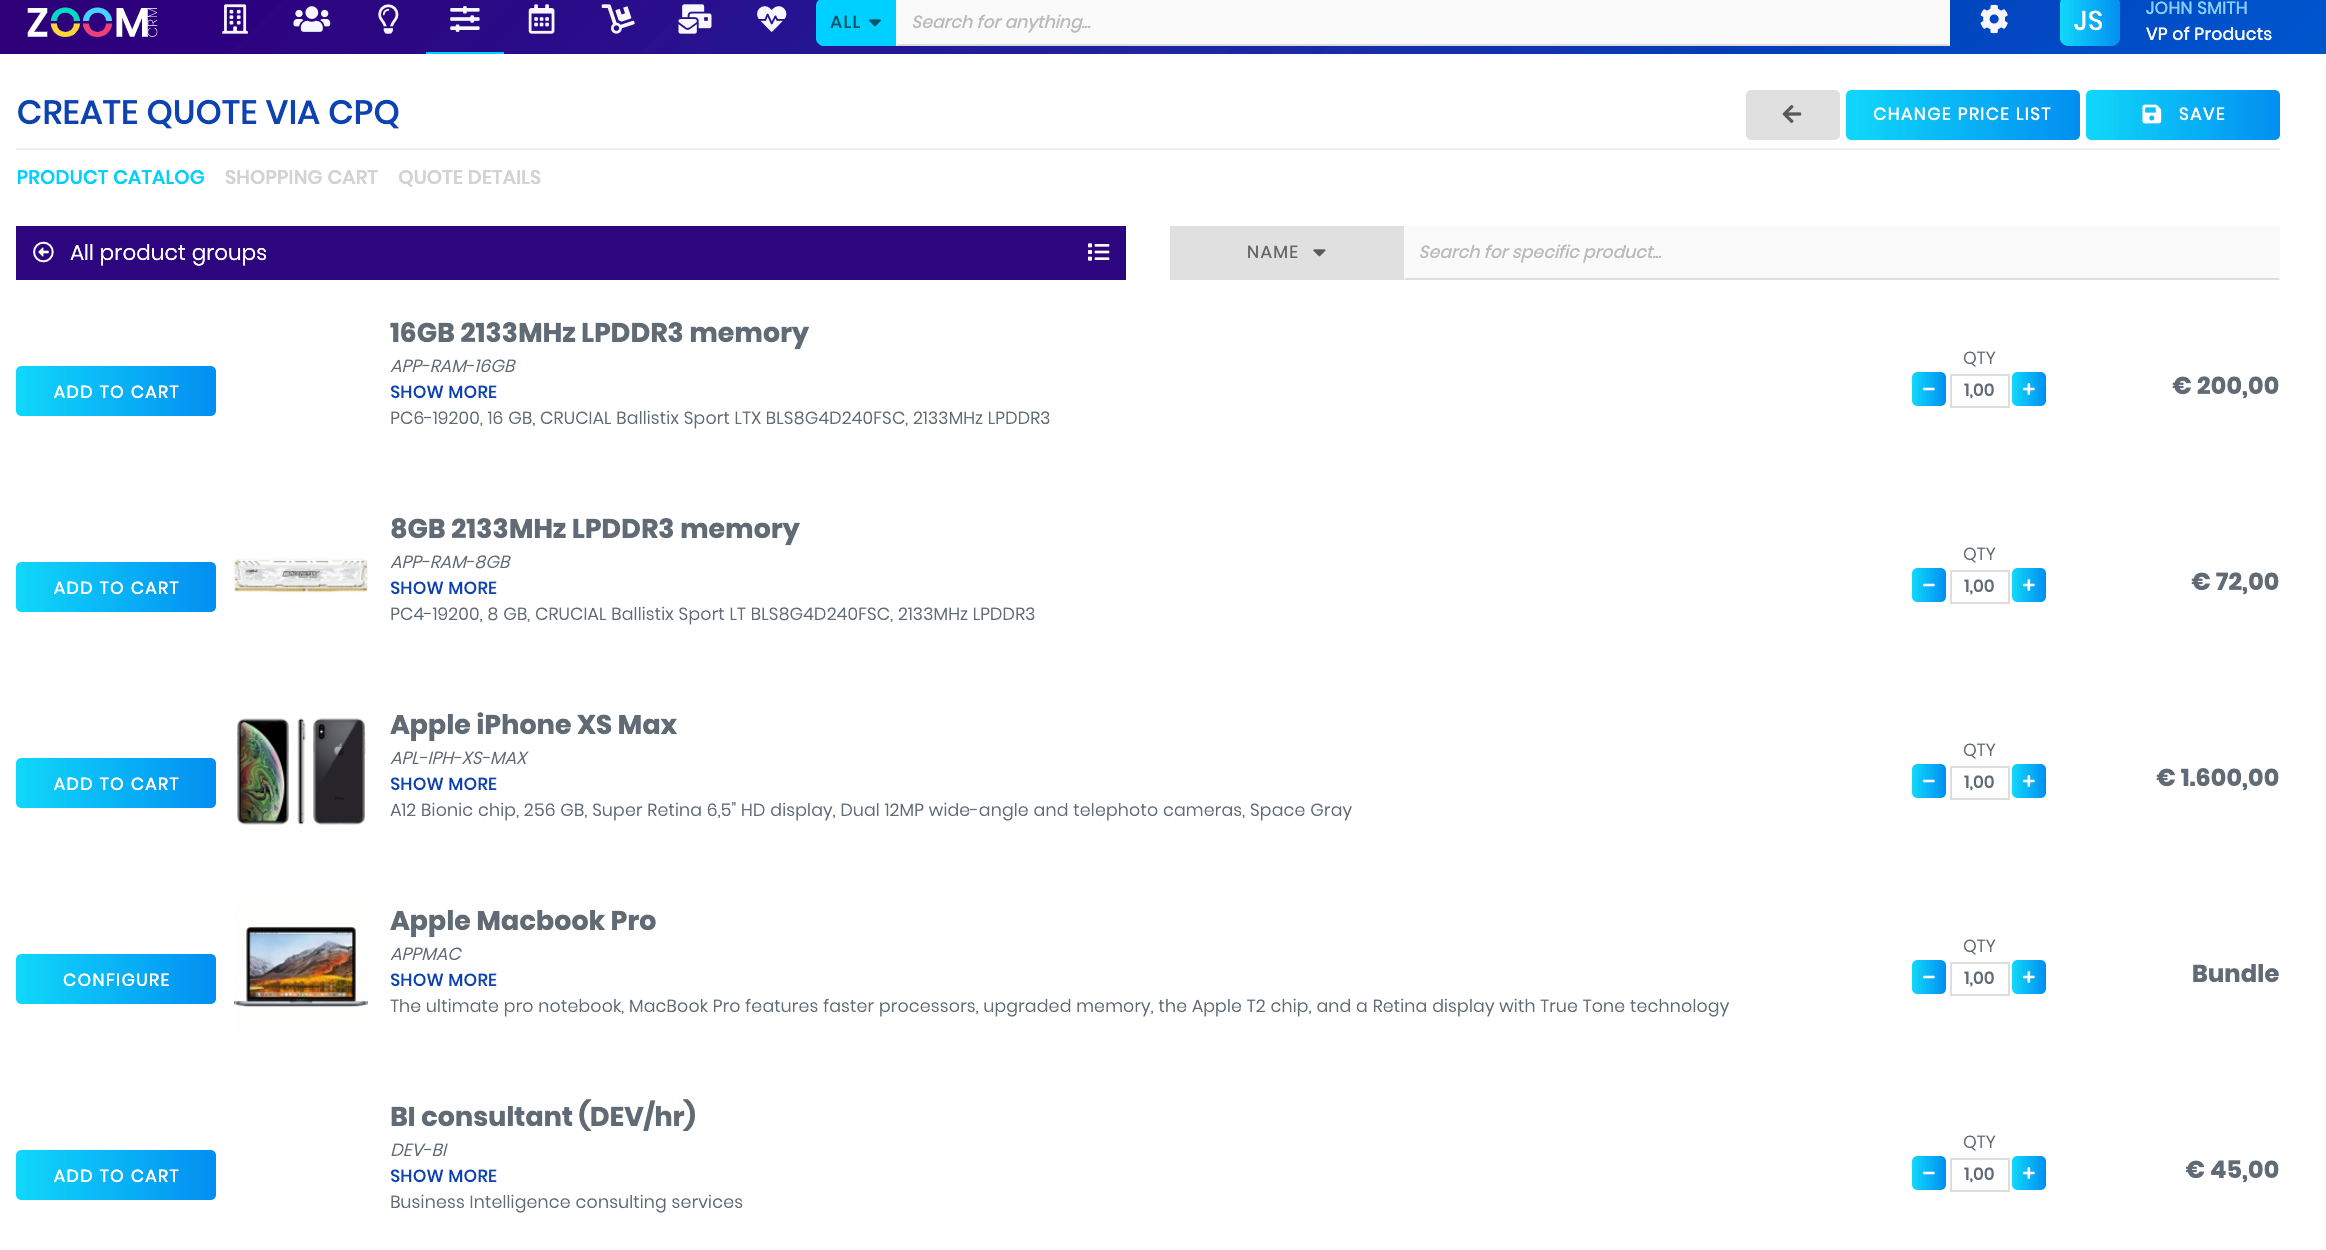Expand SHOW MORE for Apple Macbook Pro
Screen dimensions: 2326x1250
(x=443, y=980)
